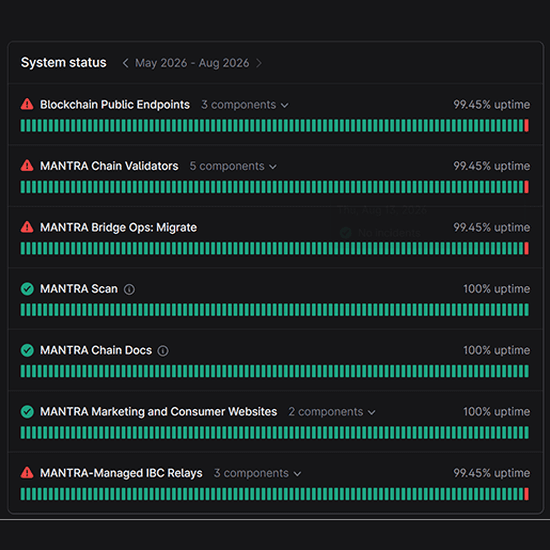Go to previous date range arrow
Image resolution: width=550 pixels, height=550 pixels.
click(x=125, y=63)
